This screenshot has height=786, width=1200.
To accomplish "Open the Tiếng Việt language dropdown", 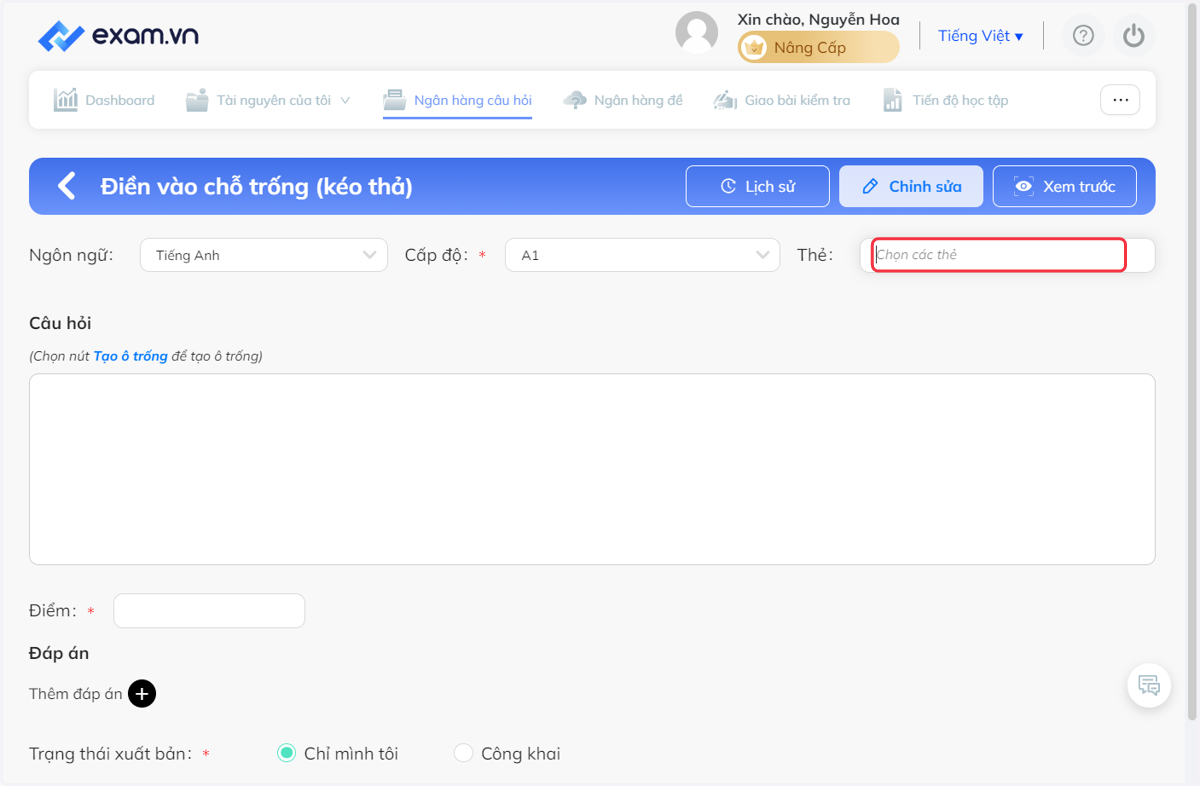I will [x=980, y=36].
